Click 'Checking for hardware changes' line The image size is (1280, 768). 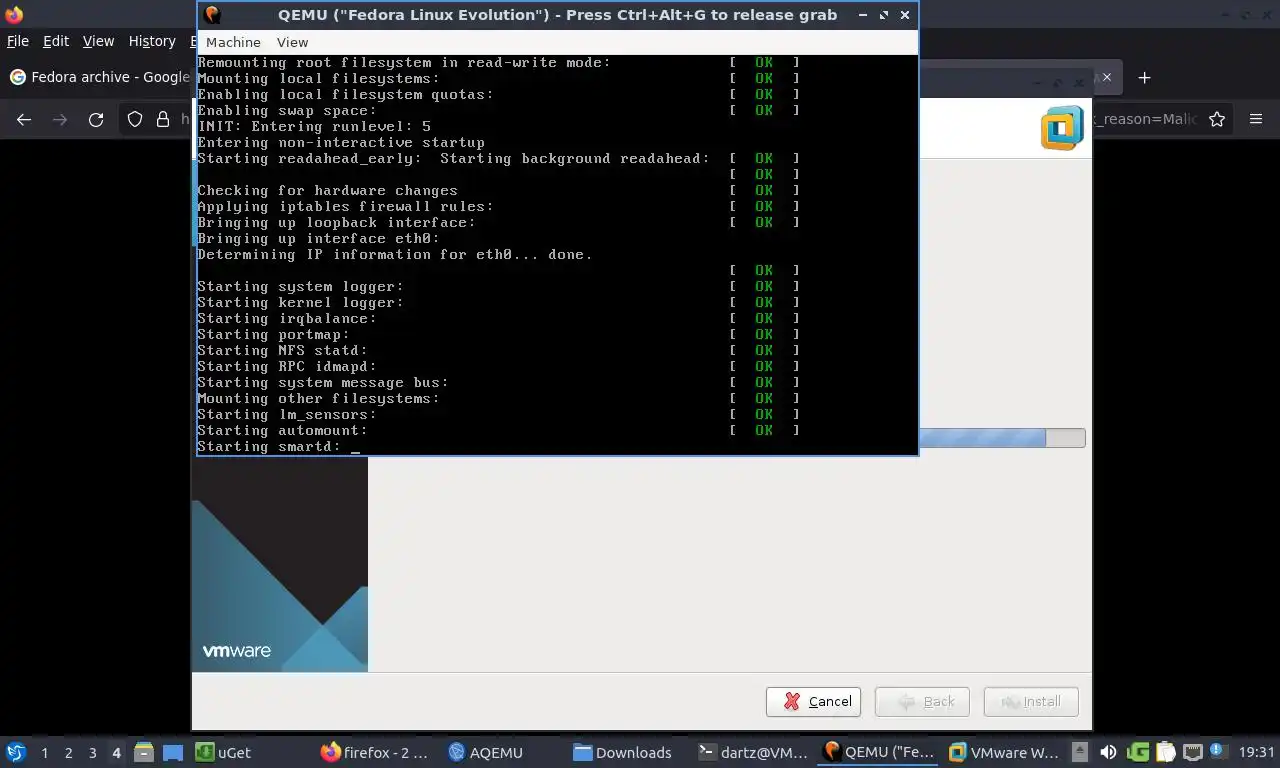pyautogui.click(x=327, y=190)
